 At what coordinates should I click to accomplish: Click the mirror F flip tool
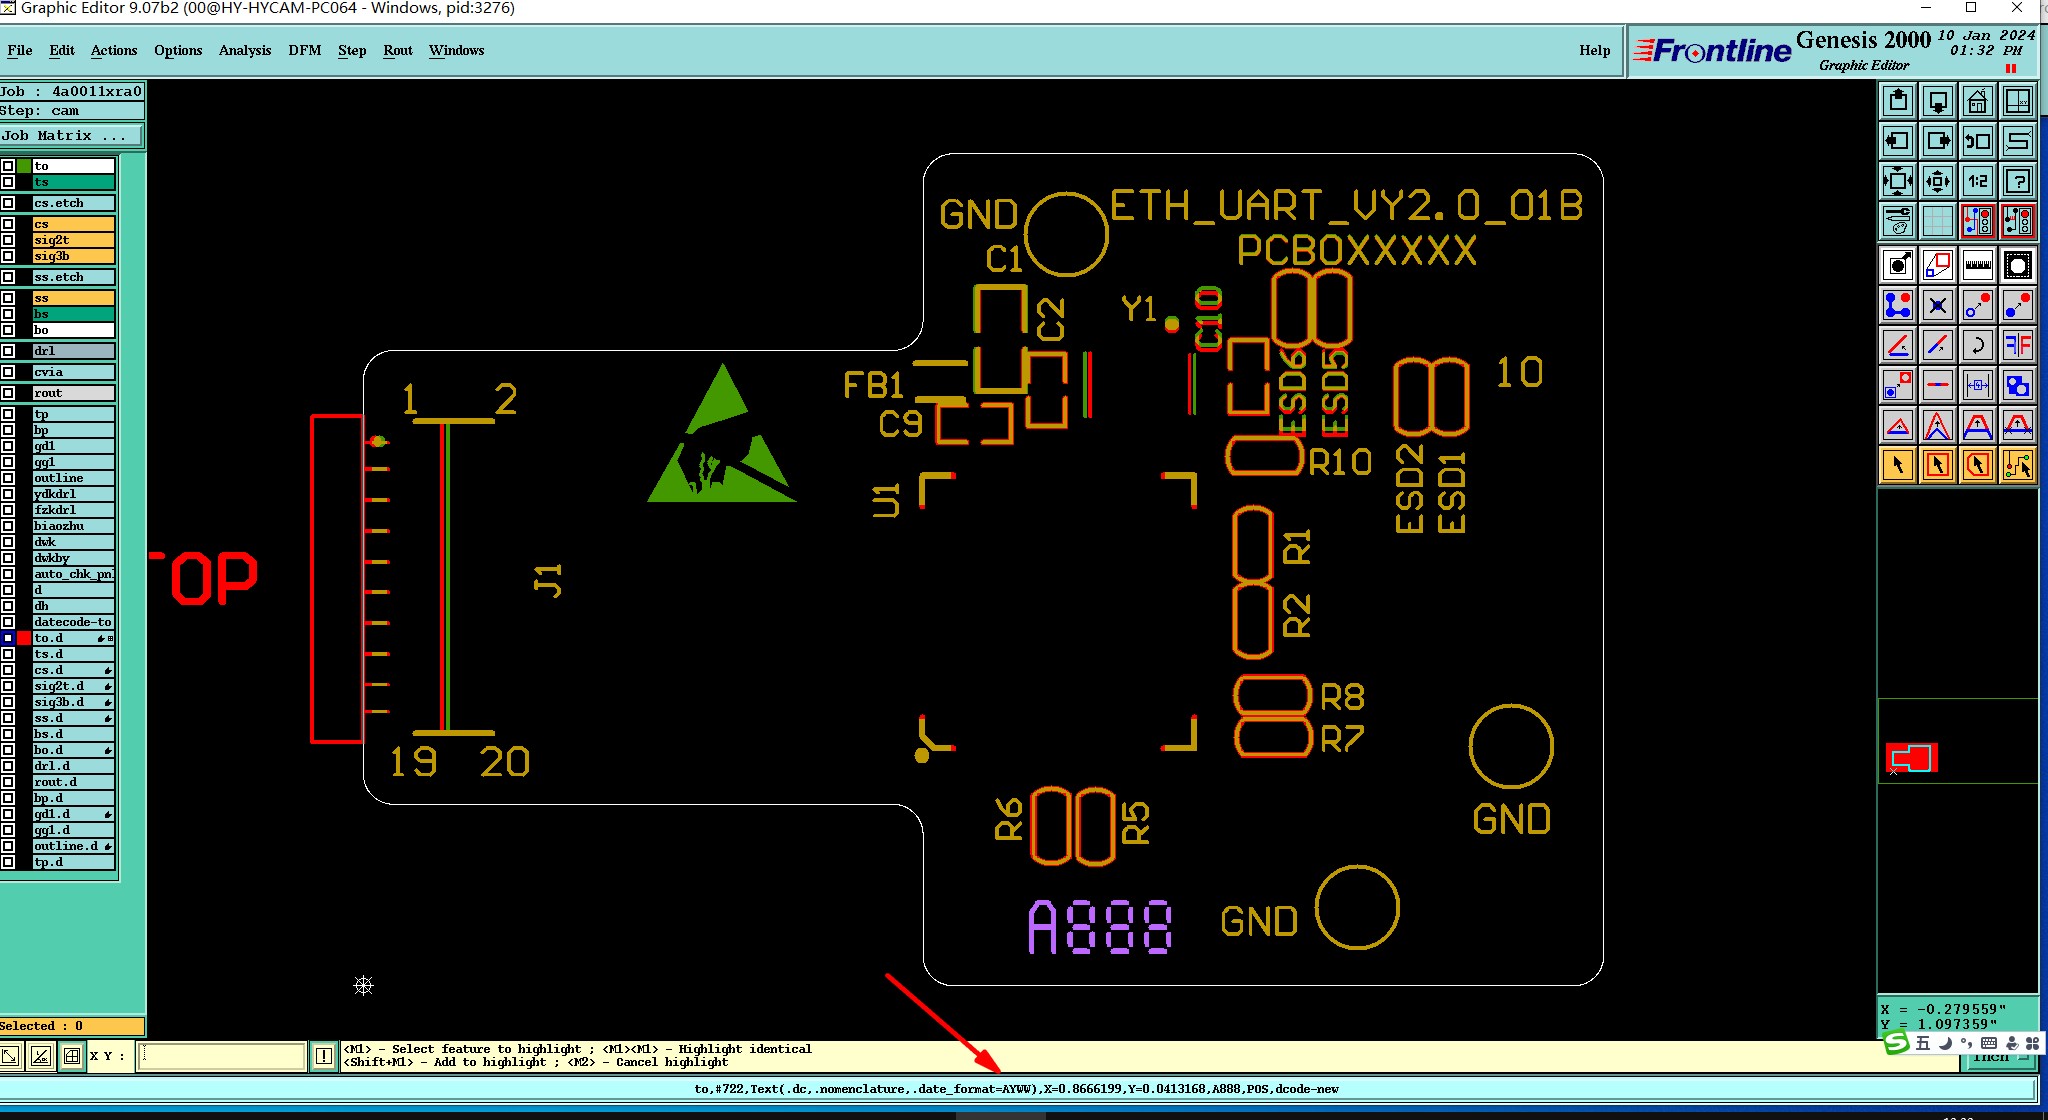coord(2018,346)
